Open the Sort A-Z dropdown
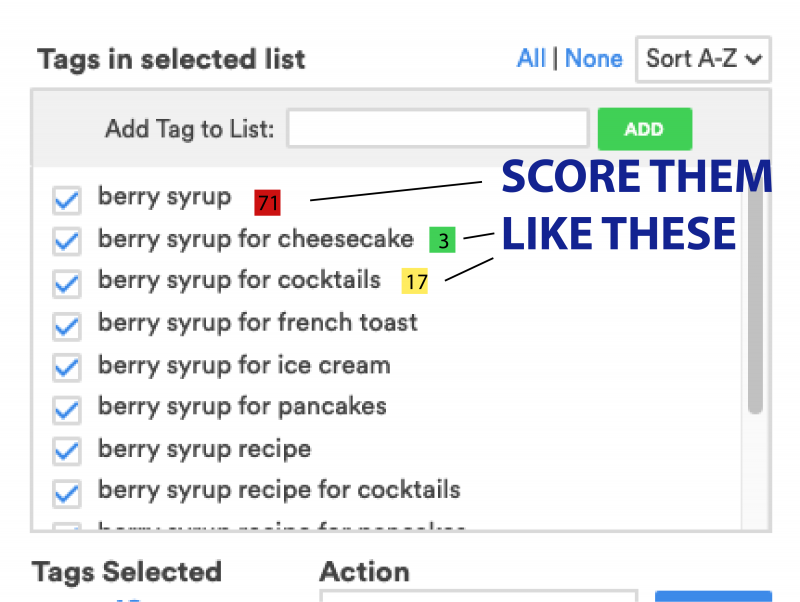 [x=704, y=59]
